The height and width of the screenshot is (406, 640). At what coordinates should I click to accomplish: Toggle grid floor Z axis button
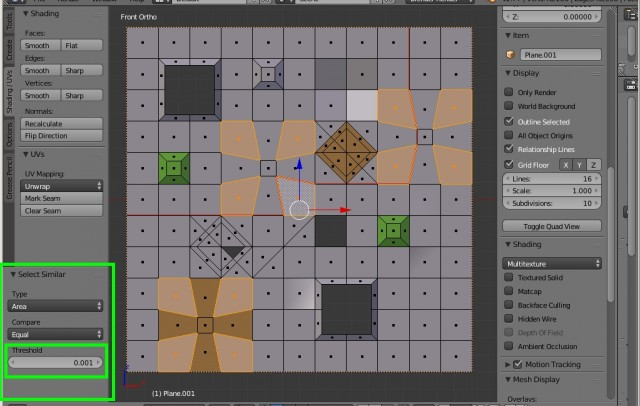(593, 165)
